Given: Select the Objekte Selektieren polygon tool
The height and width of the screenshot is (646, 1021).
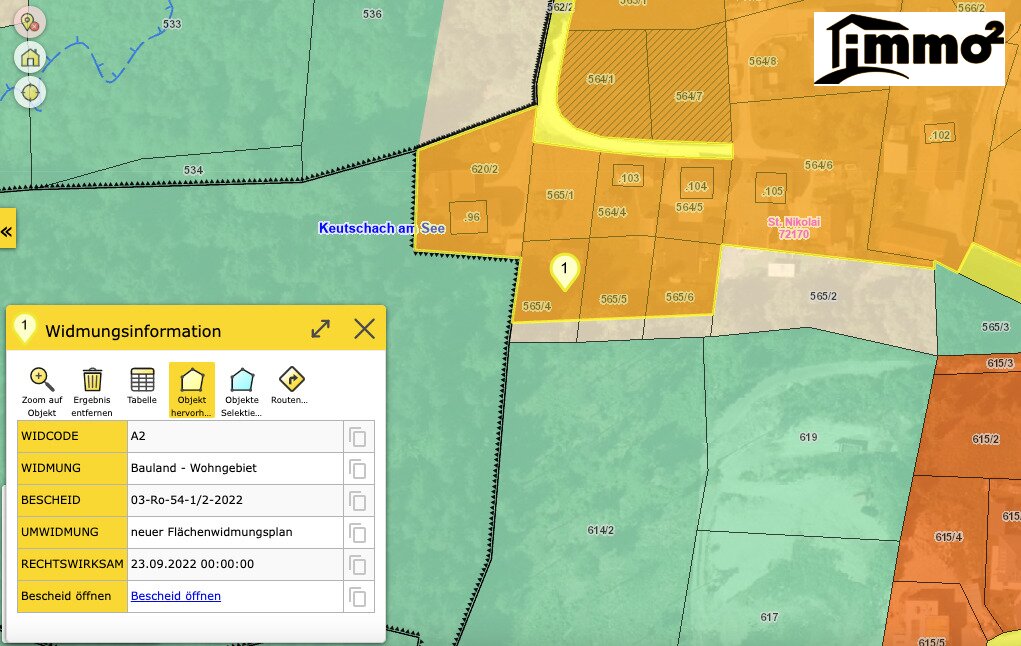Looking at the screenshot, I should tap(241, 380).
